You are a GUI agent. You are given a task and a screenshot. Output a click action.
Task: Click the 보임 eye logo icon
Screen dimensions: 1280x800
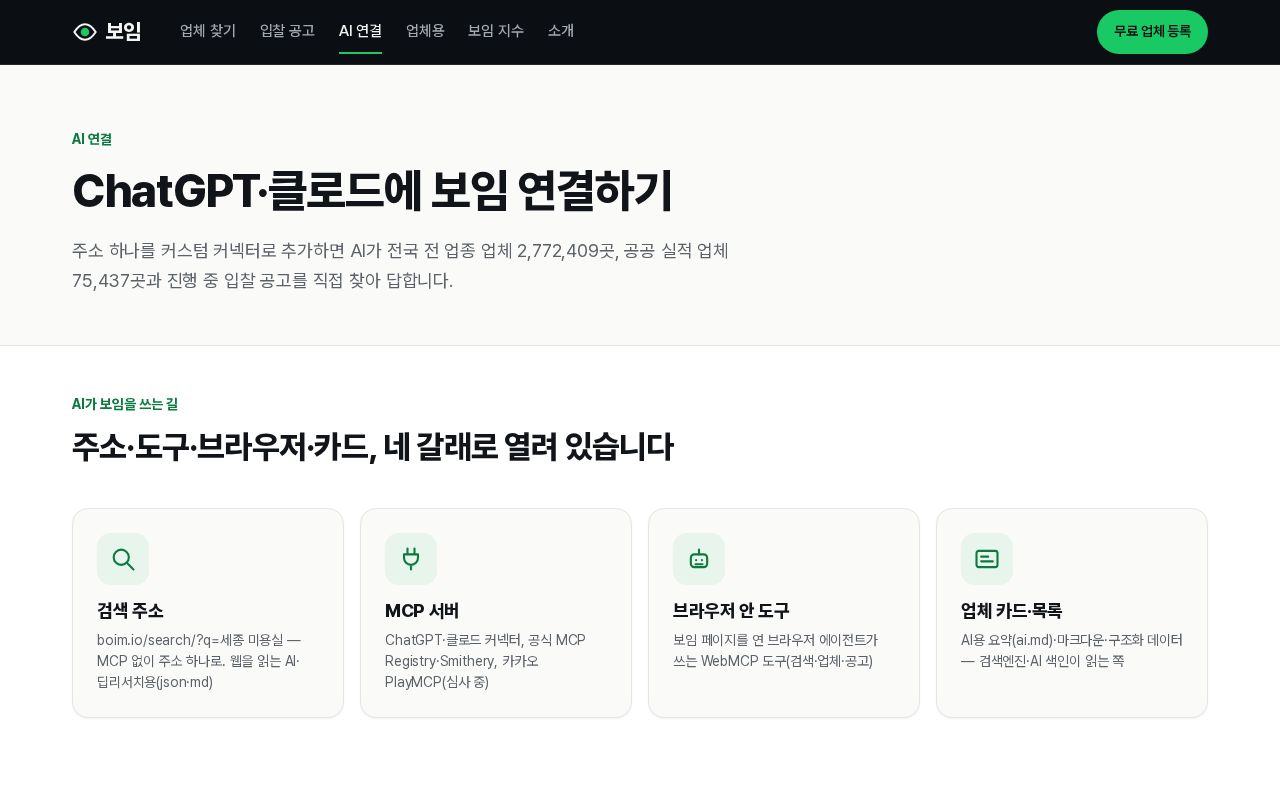click(85, 32)
